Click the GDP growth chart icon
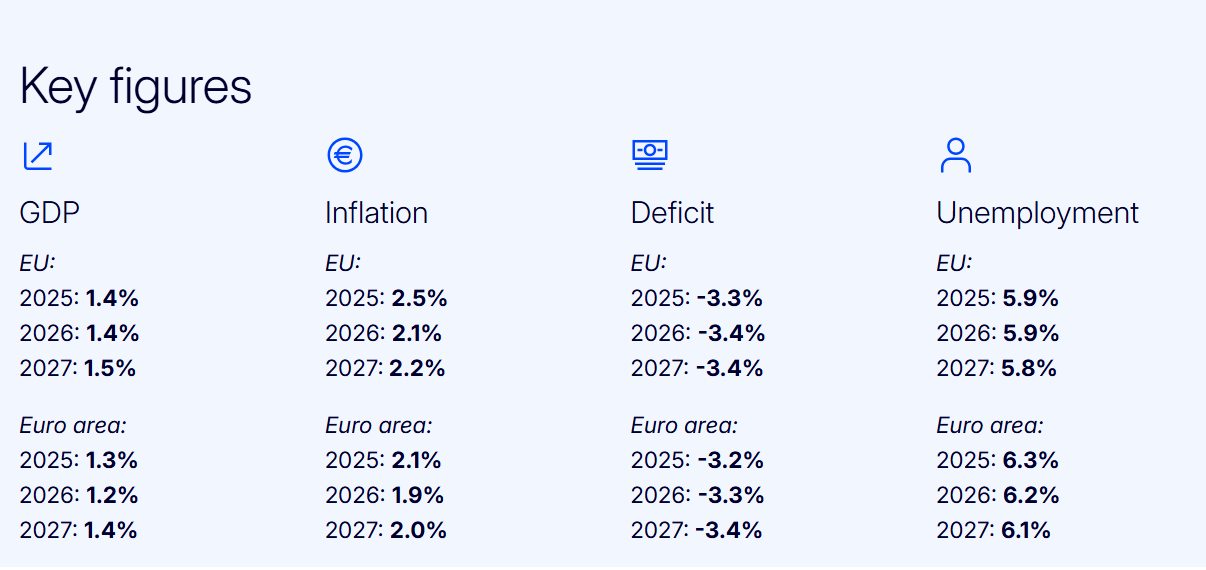Screen dimensions: 1206x570 click(37, 156)
